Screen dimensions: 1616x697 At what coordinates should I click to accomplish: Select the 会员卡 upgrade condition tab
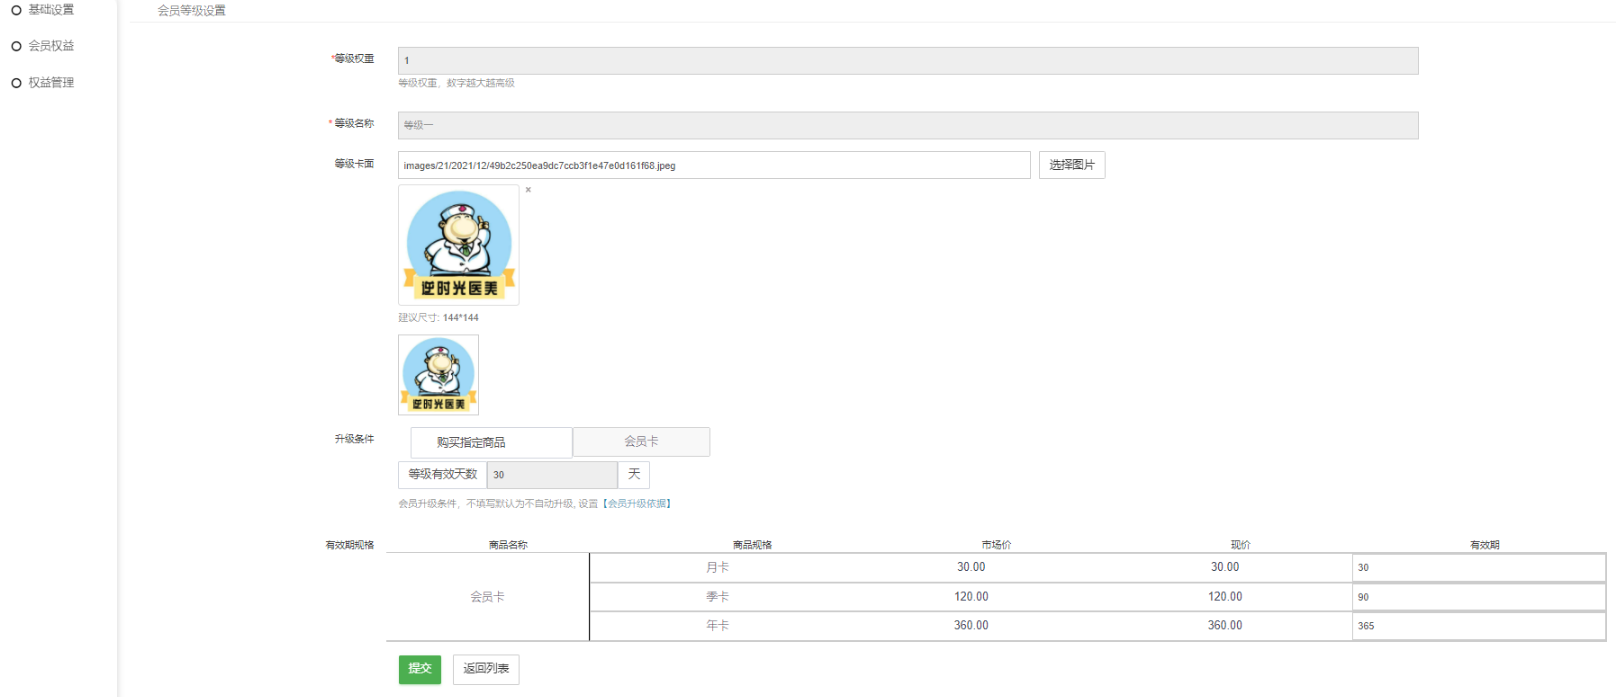641,442
